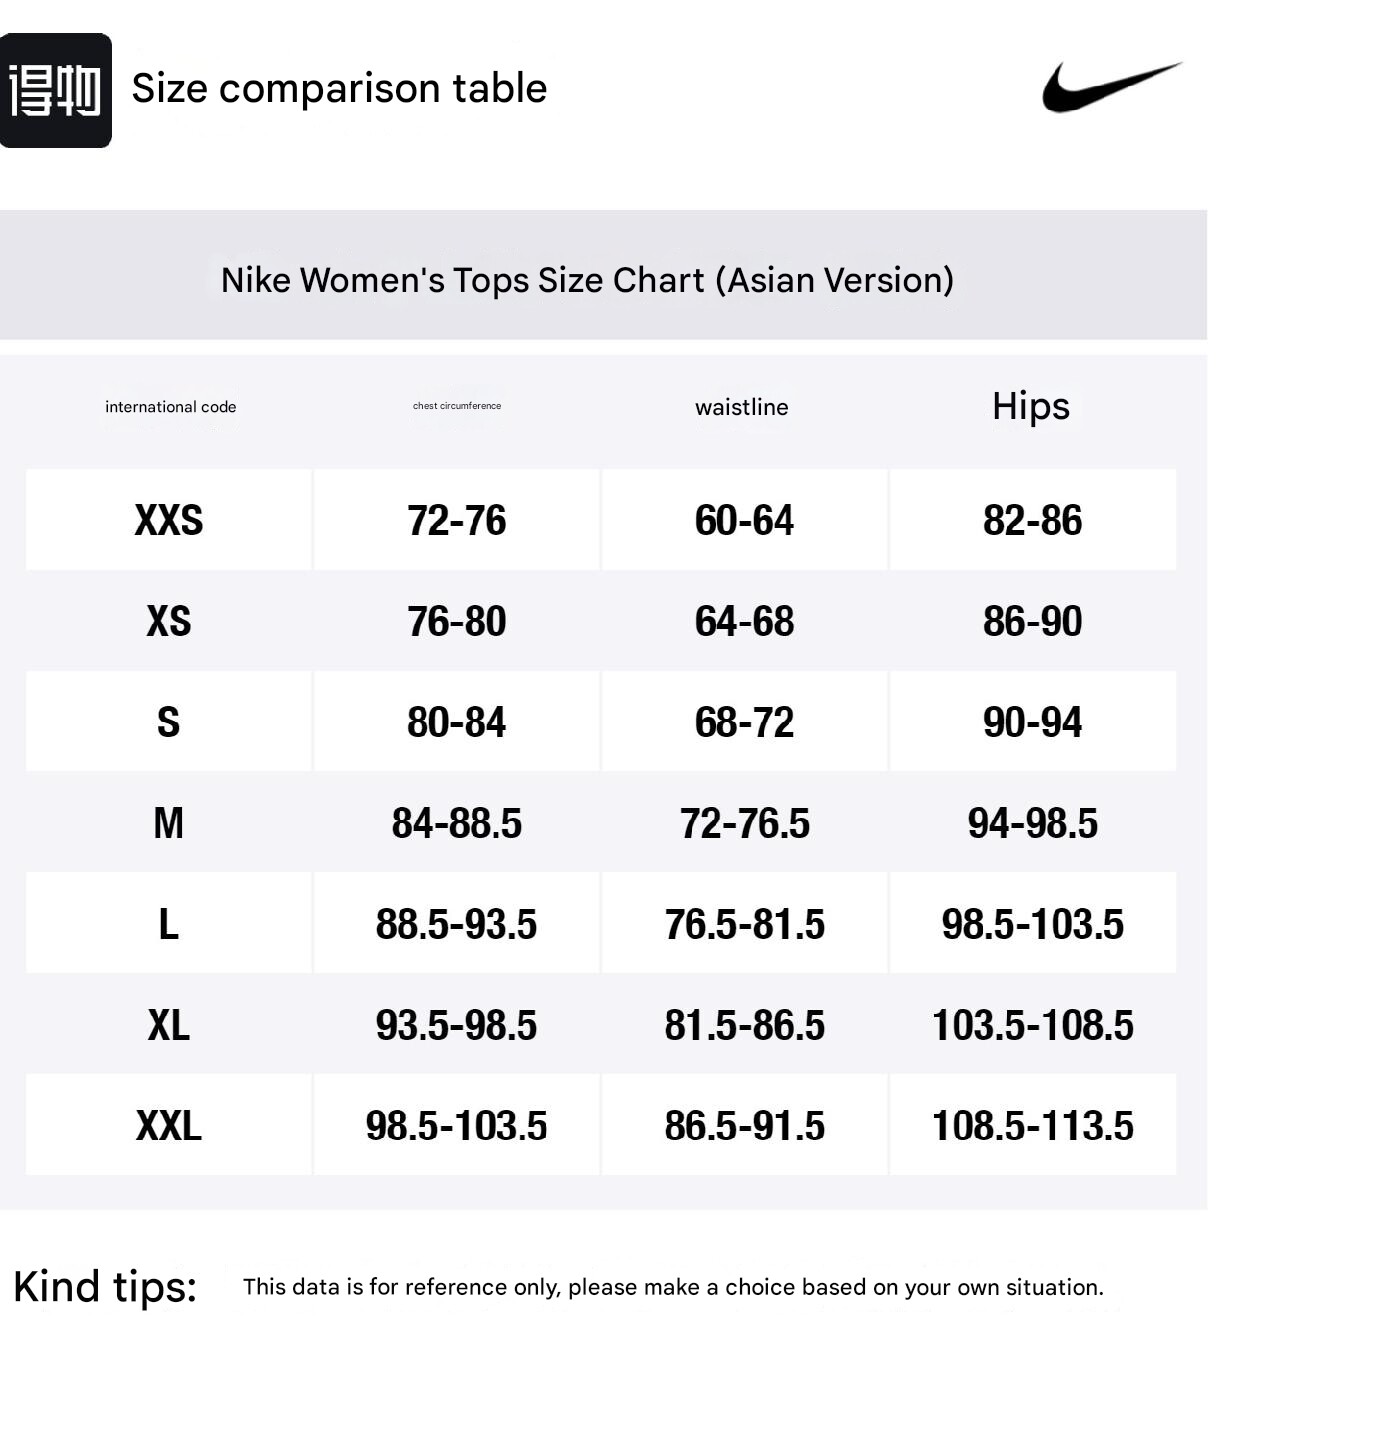Click hips value 108.5-113.5
This screenshot has height=1444, width=1383.
pyautogui.click(x=1032, y=1125)
